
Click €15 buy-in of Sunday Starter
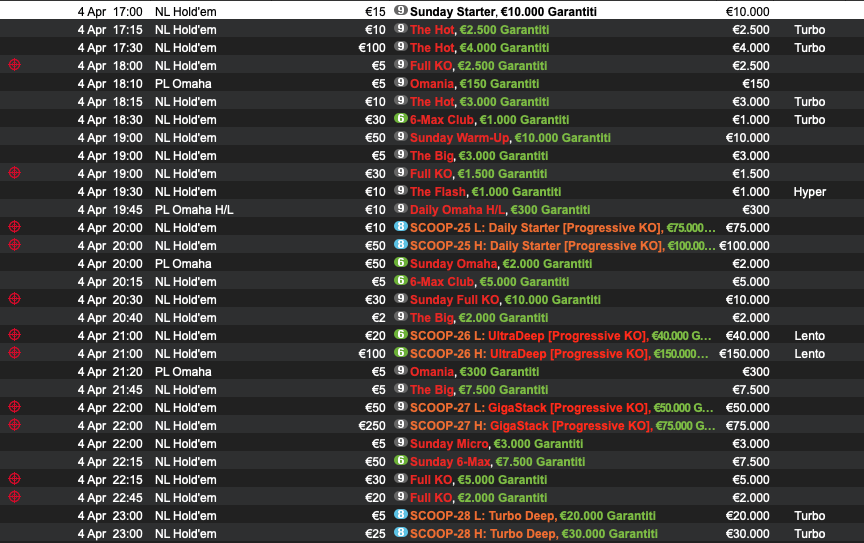click(x=375, y=12)
